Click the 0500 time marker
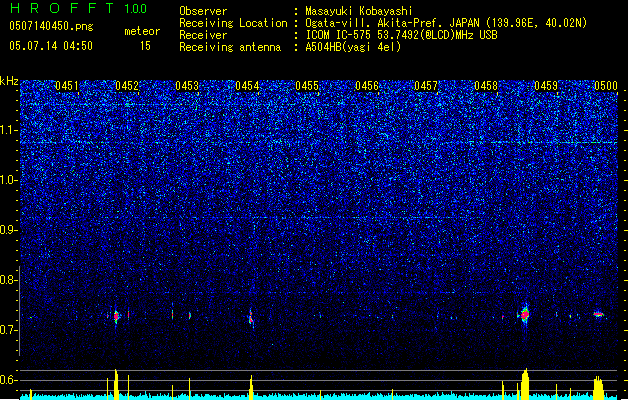629x400 pixels. (606, 86)
